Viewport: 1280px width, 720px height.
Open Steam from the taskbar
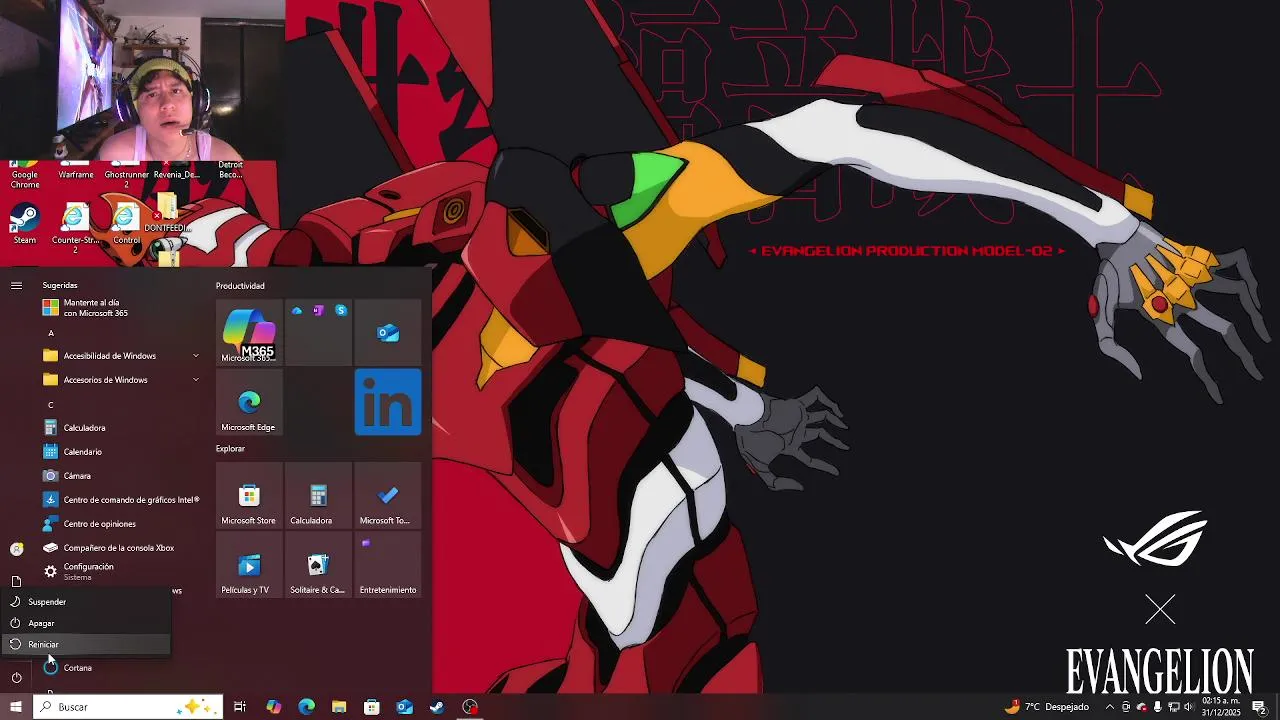tap(437, 707)
